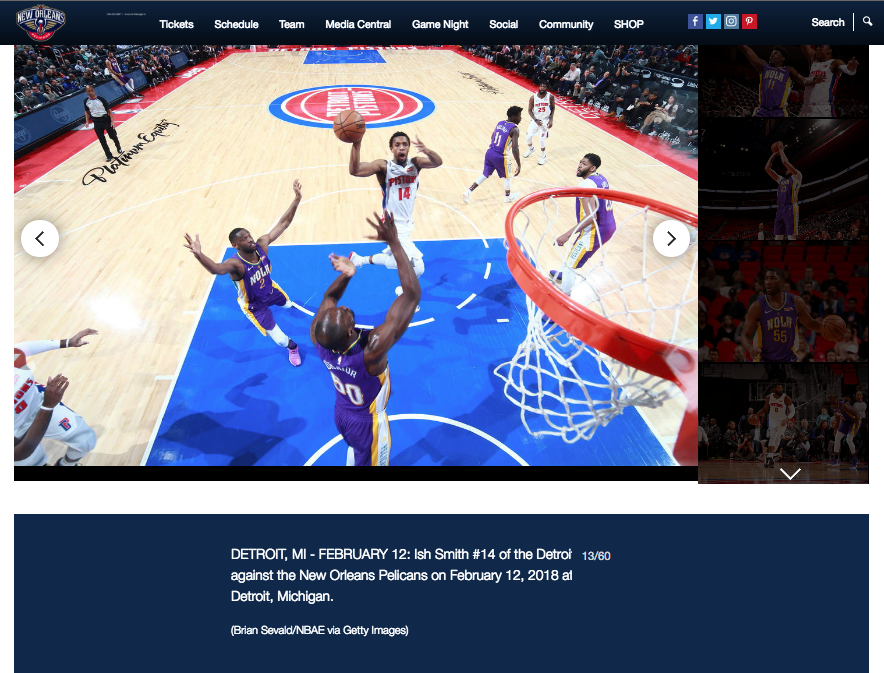Select Media Central in navigation

[x=358, y=24]
